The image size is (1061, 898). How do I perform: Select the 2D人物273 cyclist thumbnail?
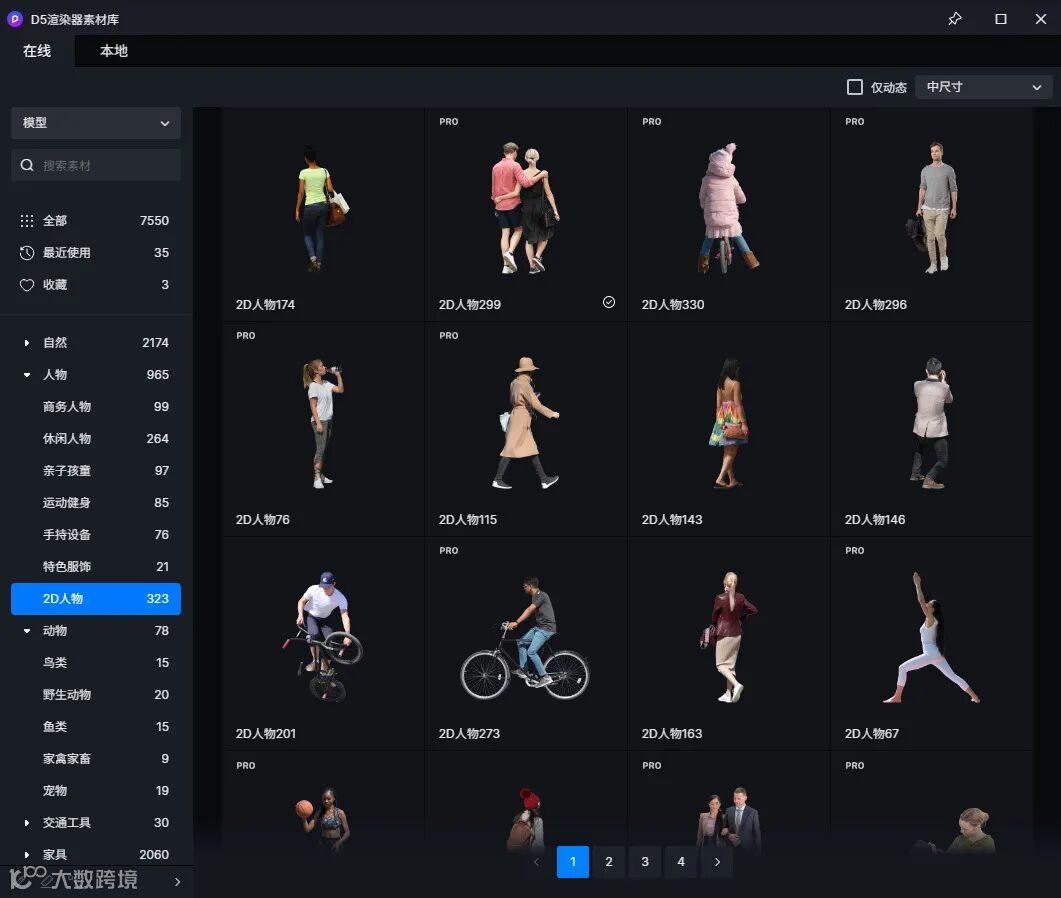point(526,644)
